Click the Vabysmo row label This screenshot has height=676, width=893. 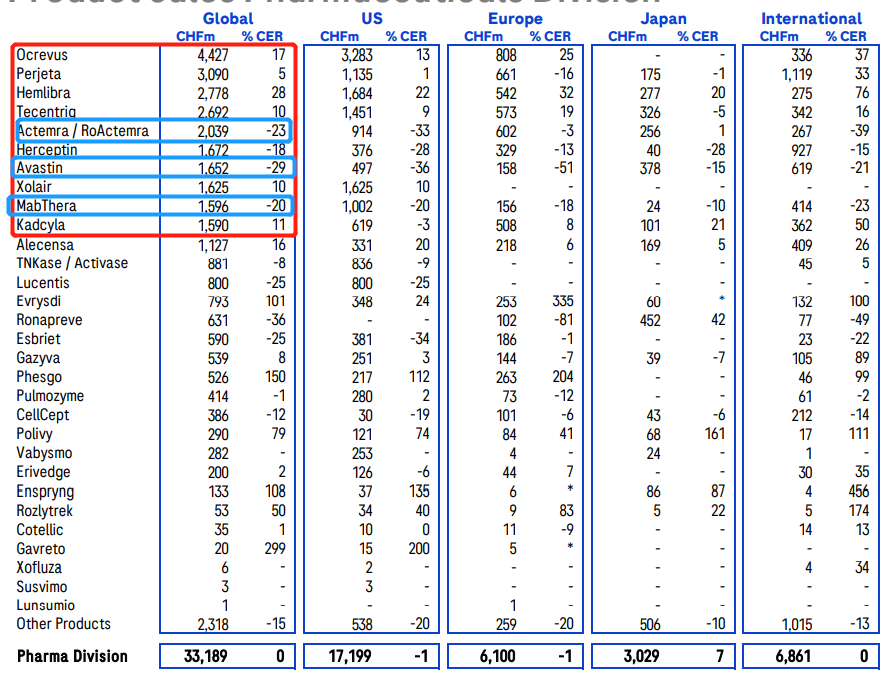pyautogui.click(x=44, y=453)
